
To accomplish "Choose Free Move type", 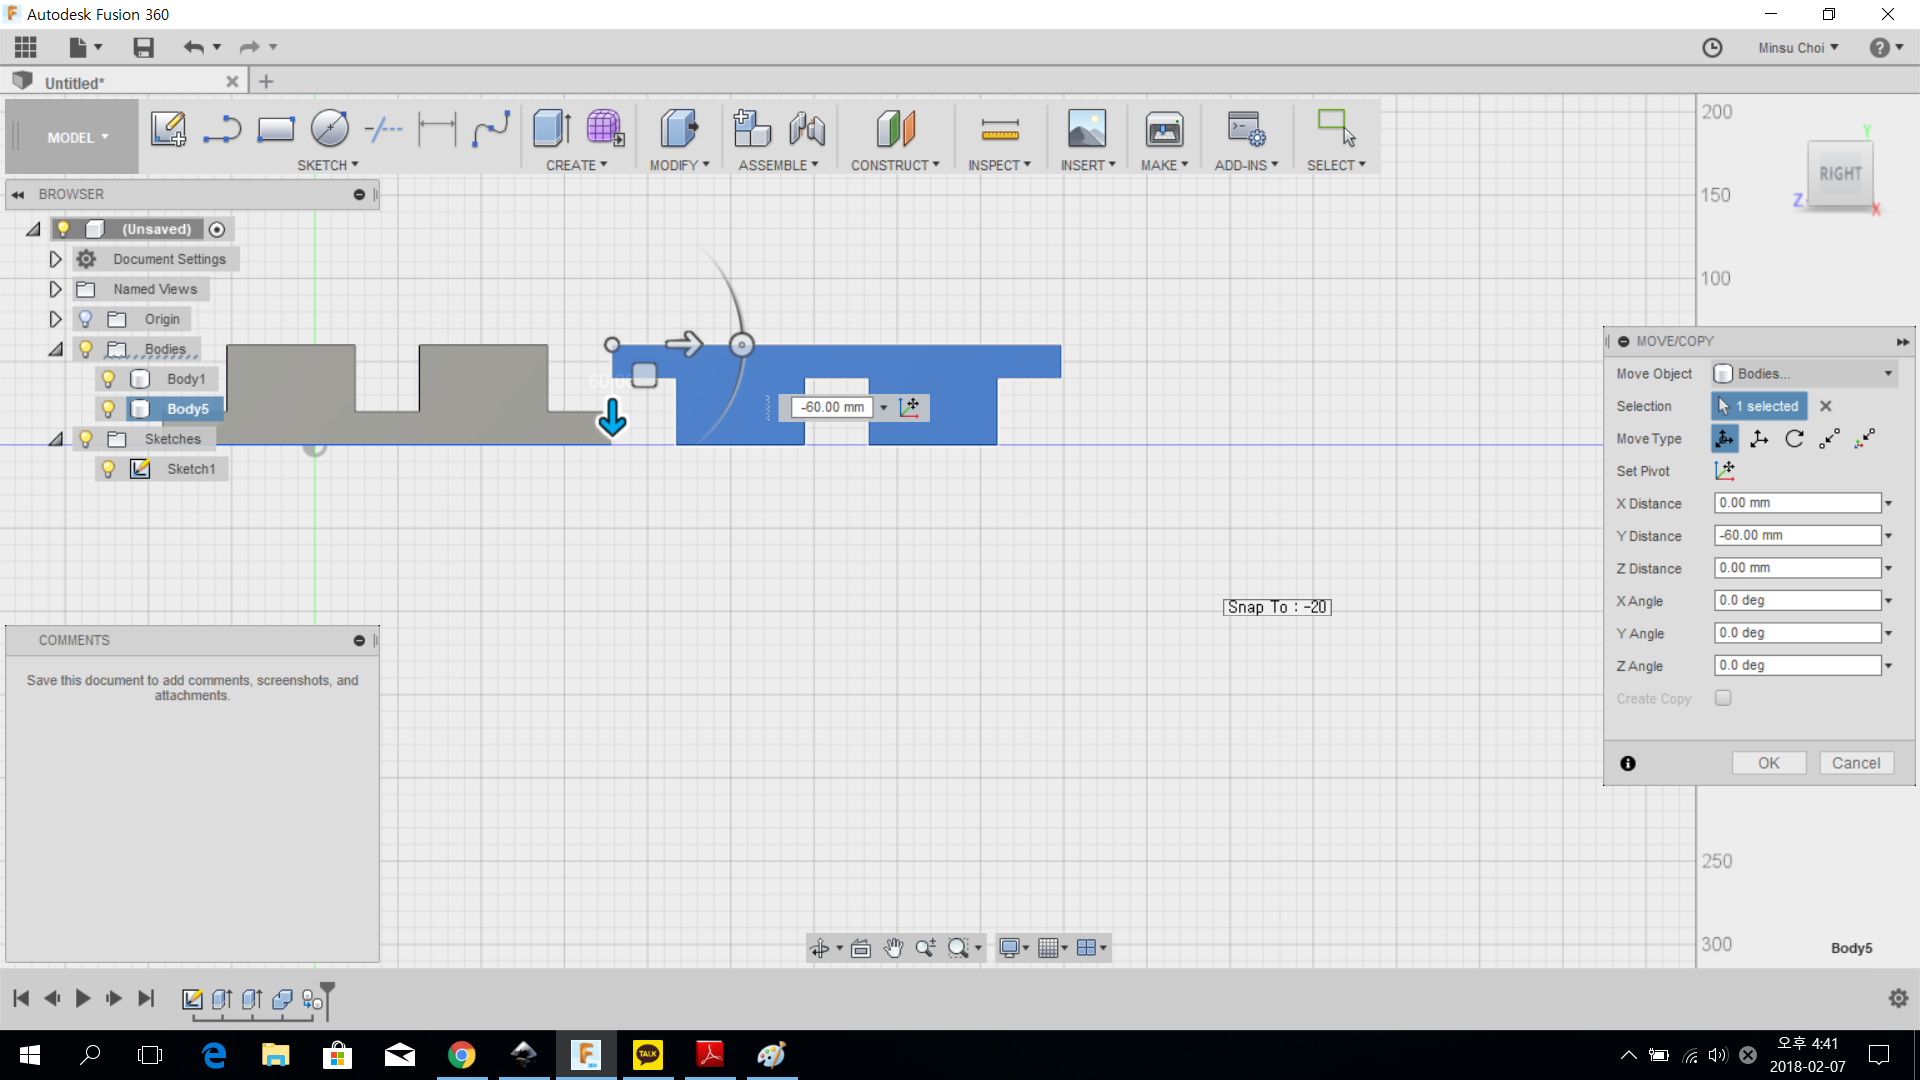I will pos(1725,439).
